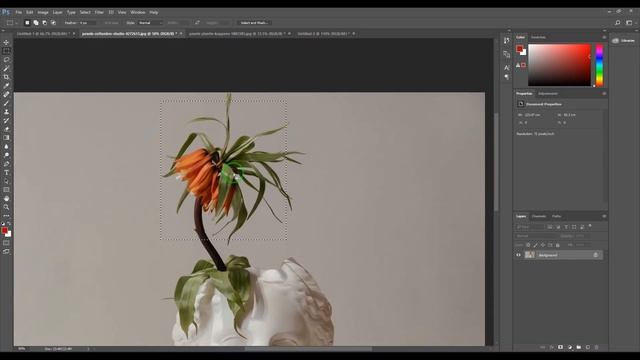Open the Search icon at top right
640x360 pixels.
pos(618,23)
